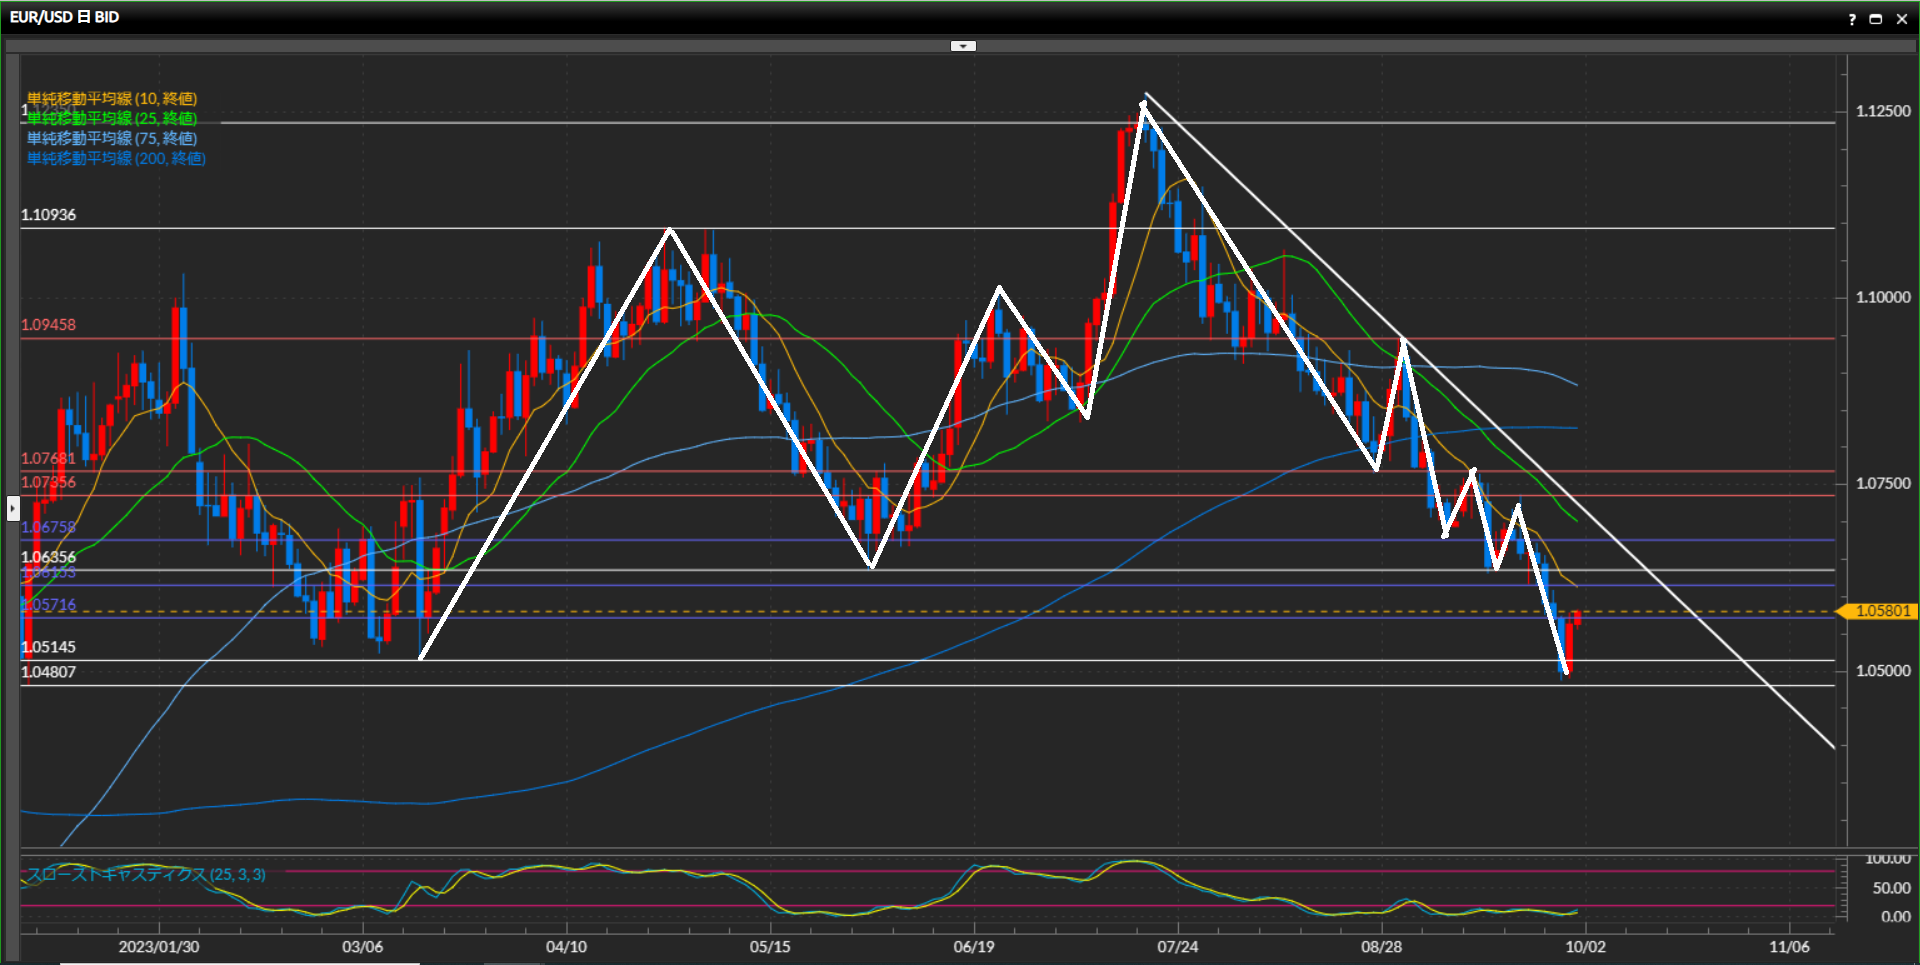Viewport: 1920px width, 965px height.
Task: Select the 75-period moving average label
Action: [x=112, y=138]
